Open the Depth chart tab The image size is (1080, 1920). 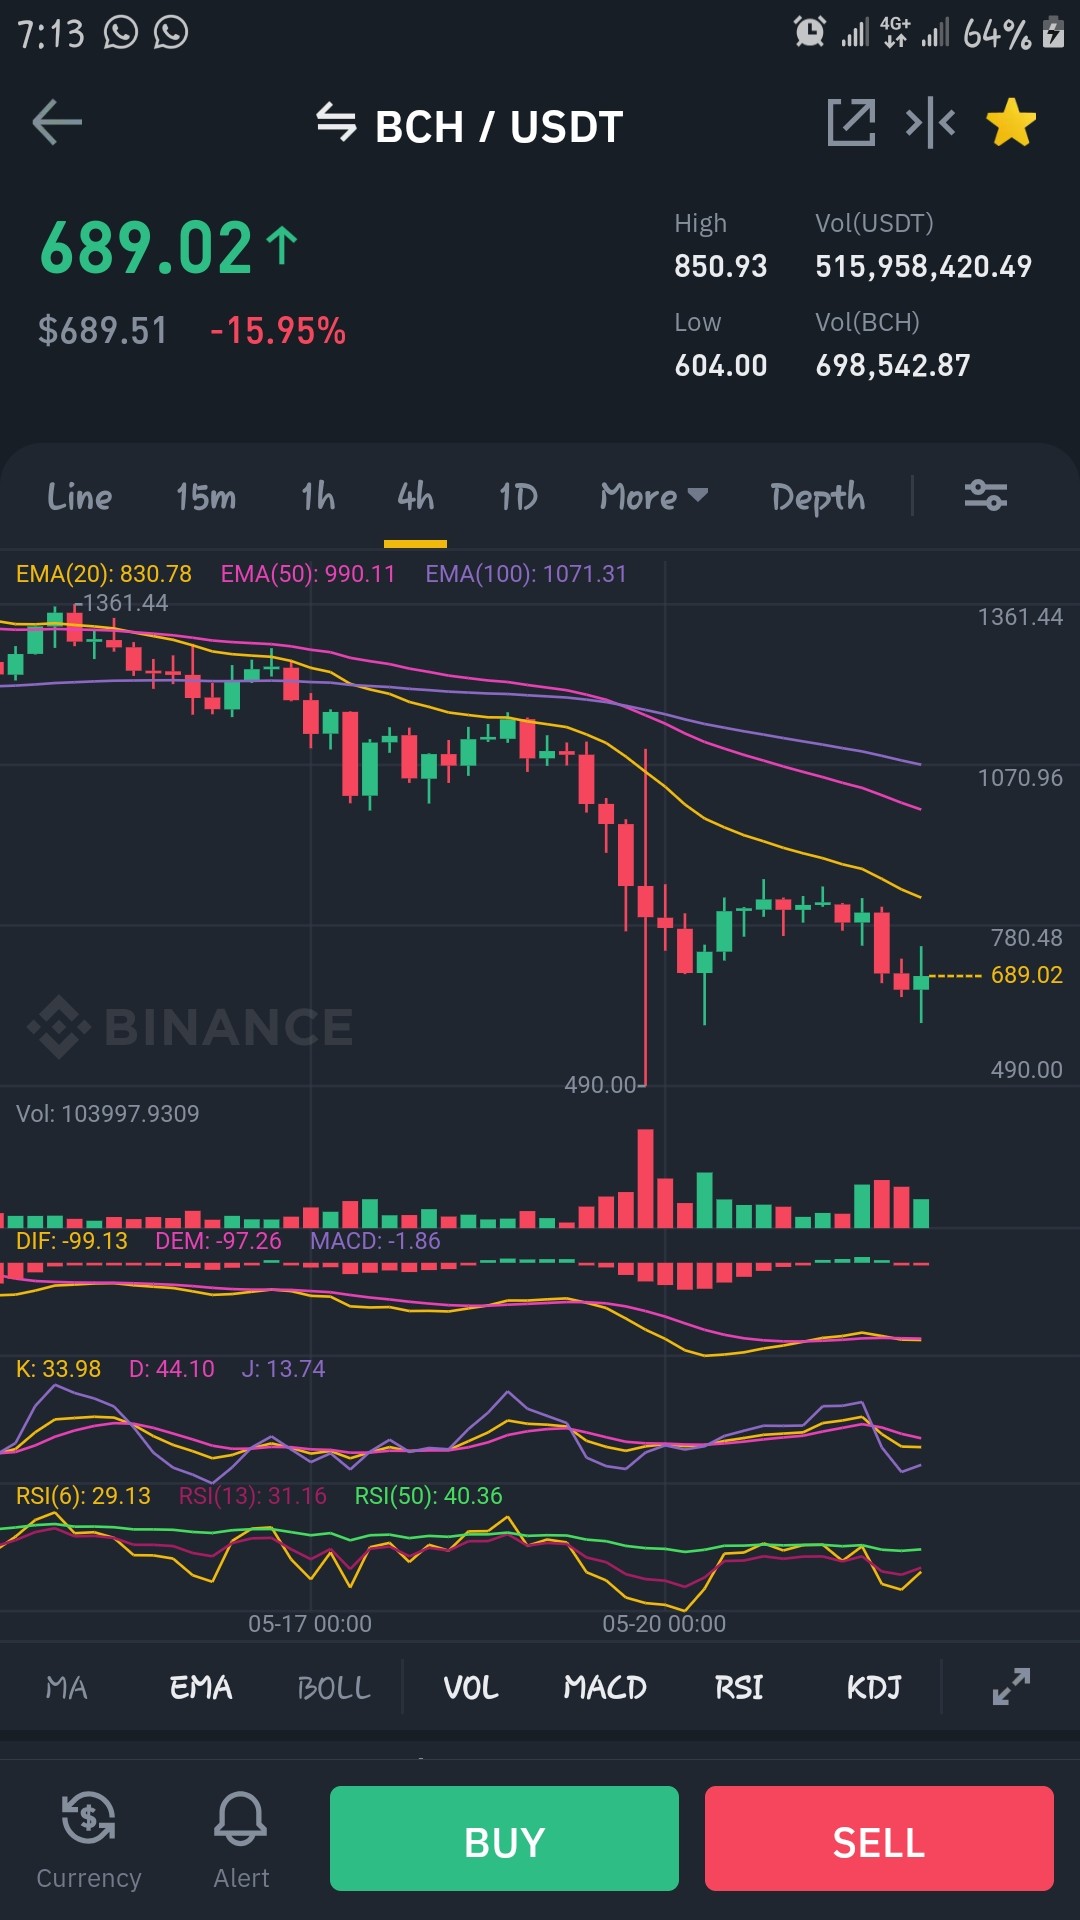coord(817,497)
